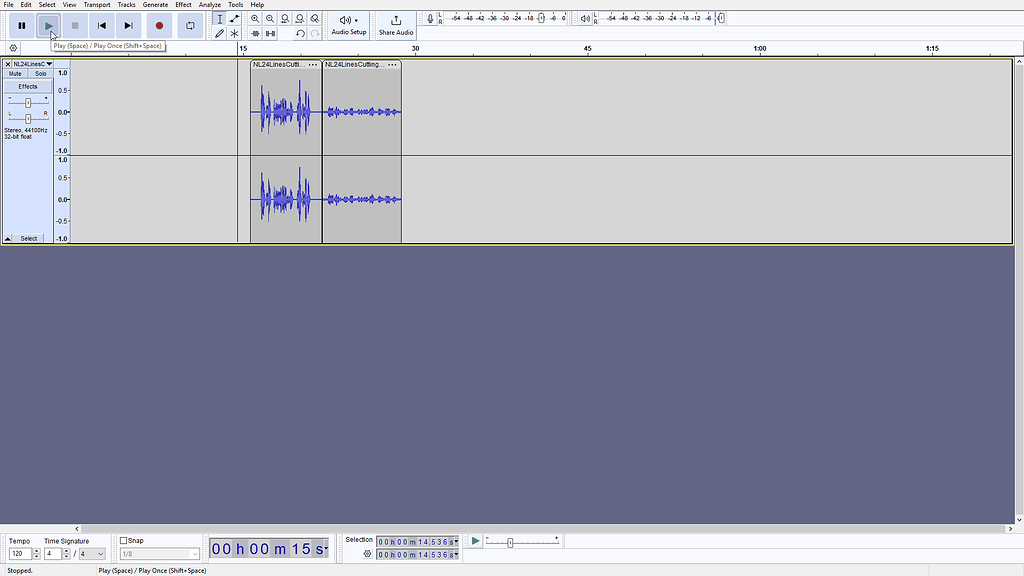Screen dimensions: 1024x576
Task: Fit selection to width zoom icon
Action: pyautogui.click(x=285, y=19)
